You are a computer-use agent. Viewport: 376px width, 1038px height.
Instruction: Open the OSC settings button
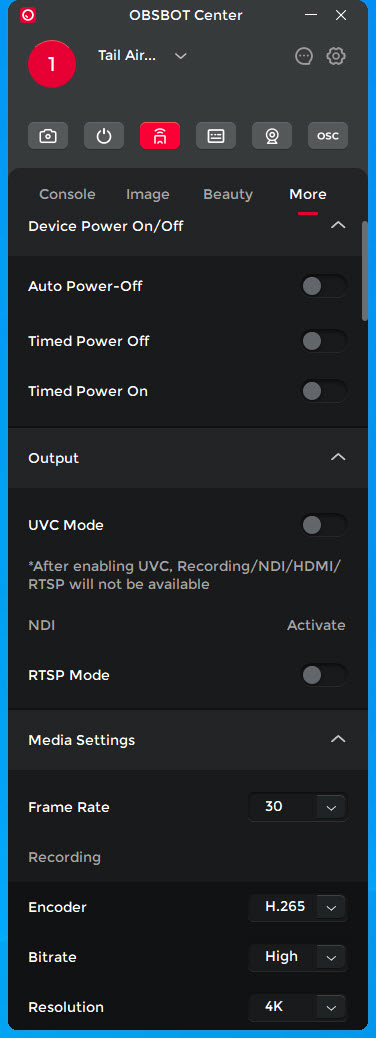tap(328, 136)
